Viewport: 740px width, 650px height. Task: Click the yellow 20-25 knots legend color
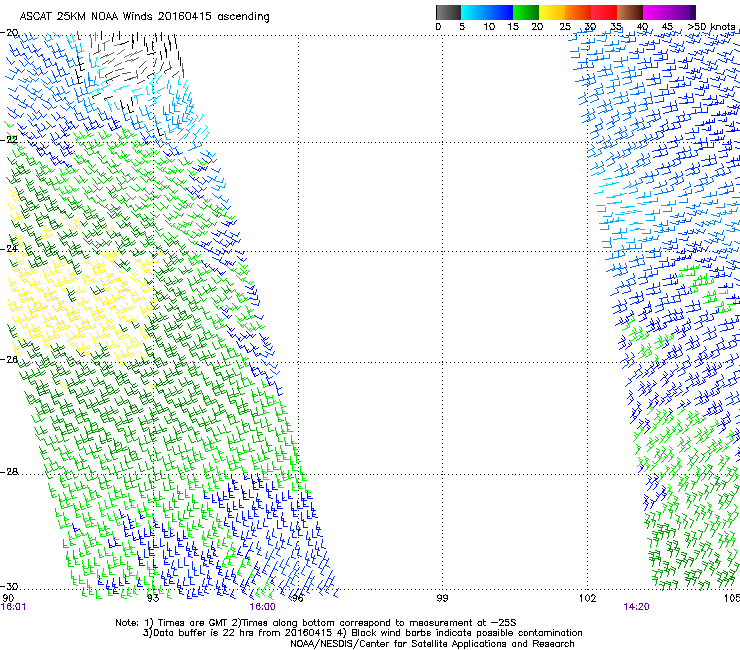point(552,12)
